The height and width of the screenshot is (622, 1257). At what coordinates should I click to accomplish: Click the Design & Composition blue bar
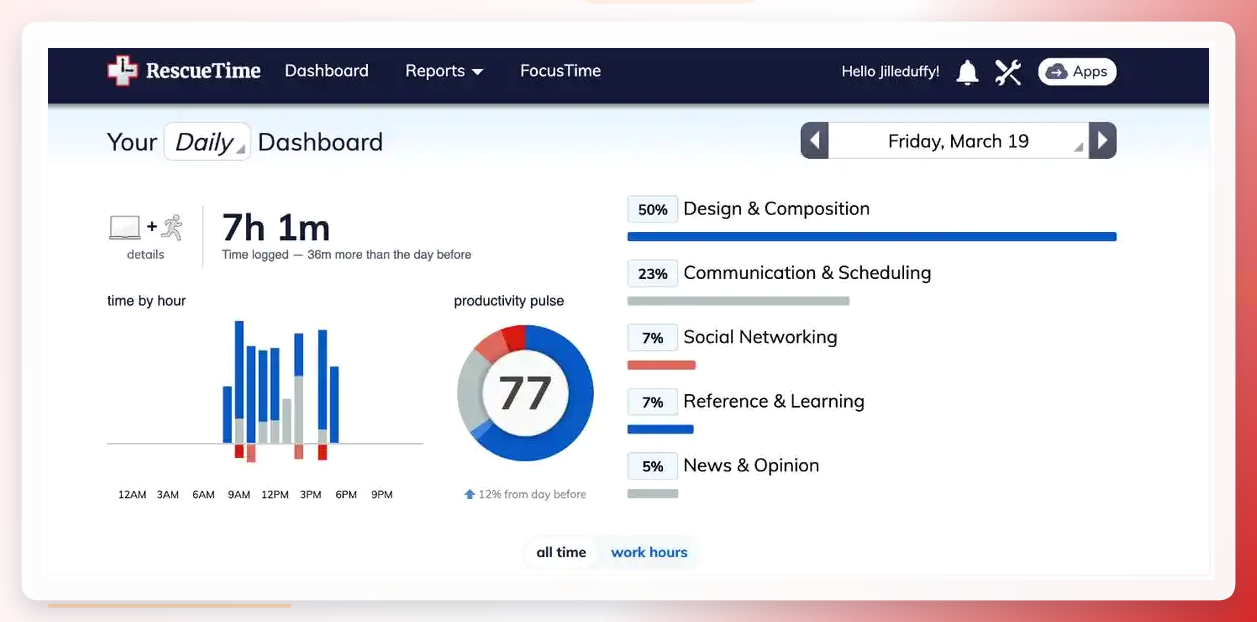(872, 237)
